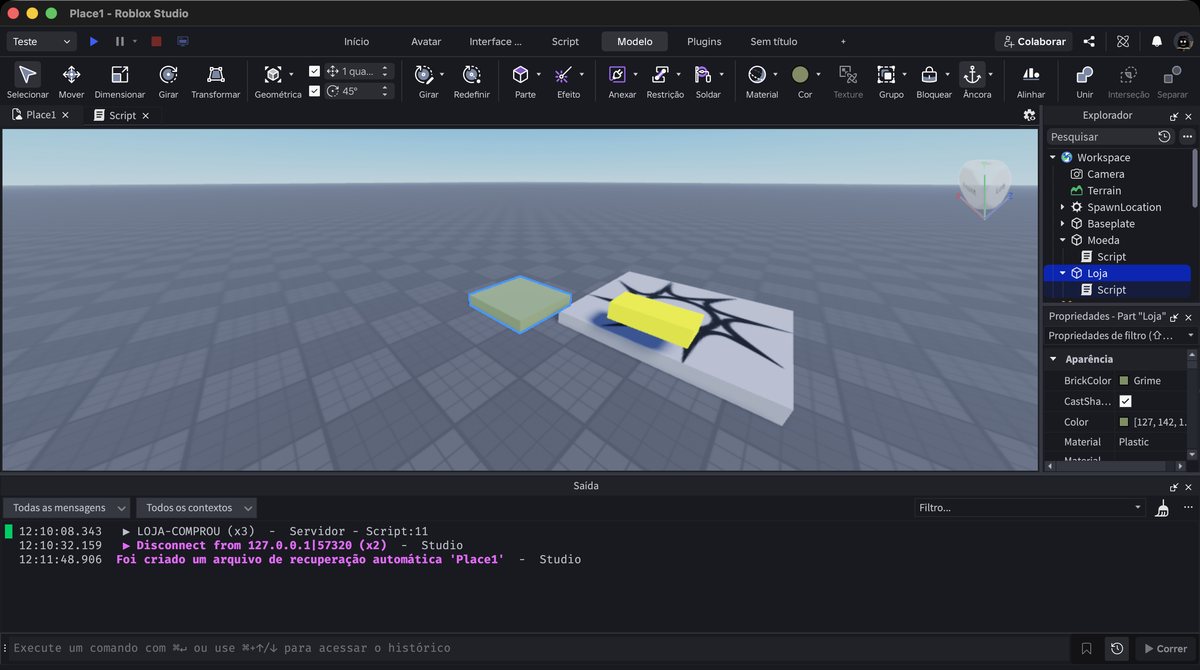
Task: Open the Parte dropdown arrow
Action: point(538,75)
